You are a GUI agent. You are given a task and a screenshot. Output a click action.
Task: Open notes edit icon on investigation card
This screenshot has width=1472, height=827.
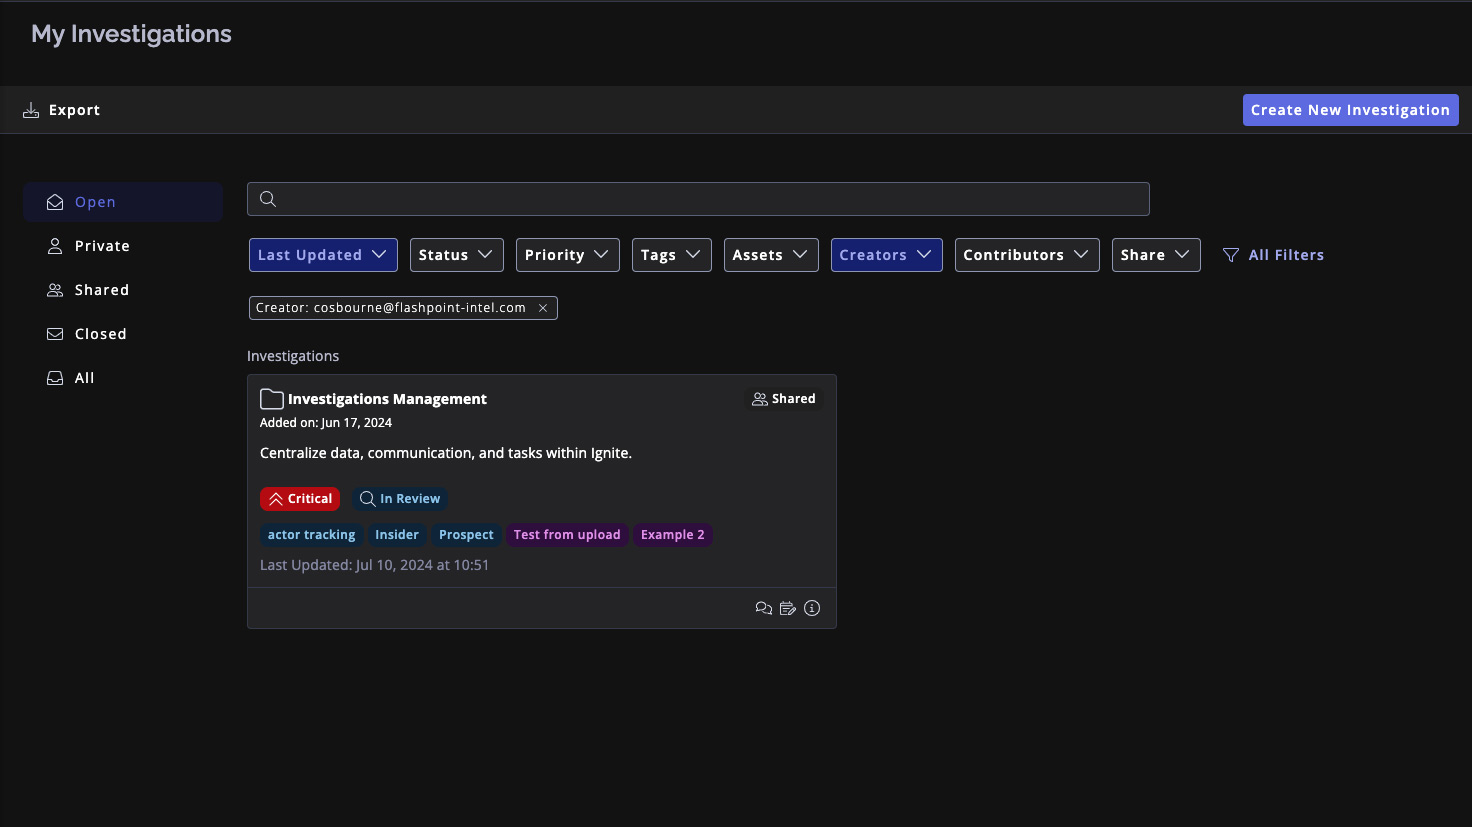[788, 608]
